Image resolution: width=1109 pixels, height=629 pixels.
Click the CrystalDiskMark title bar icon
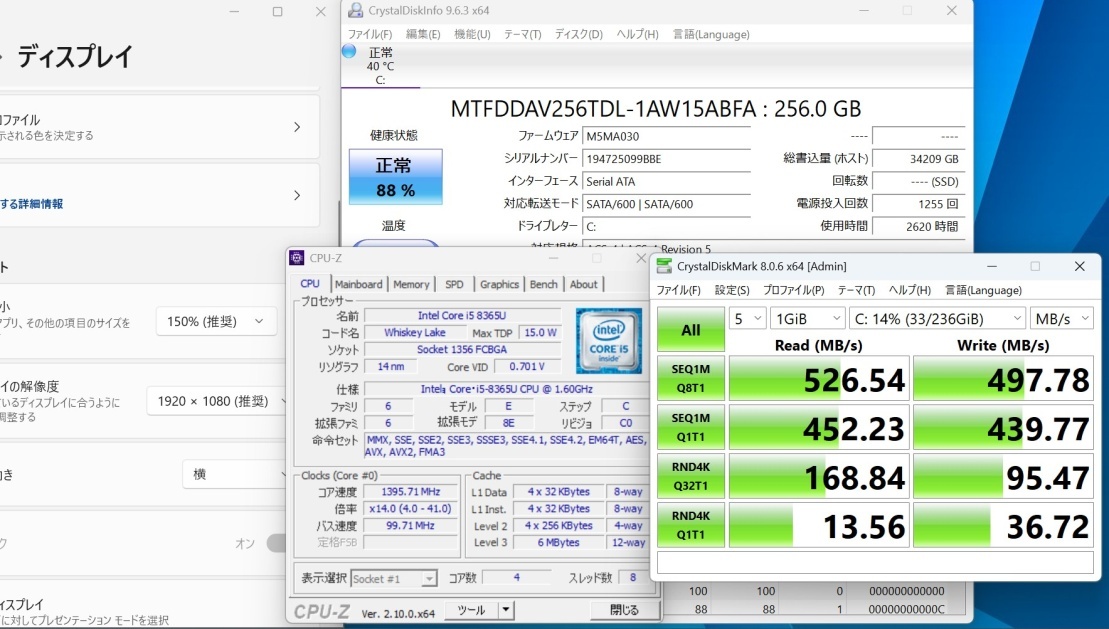[x=664, y=266]
